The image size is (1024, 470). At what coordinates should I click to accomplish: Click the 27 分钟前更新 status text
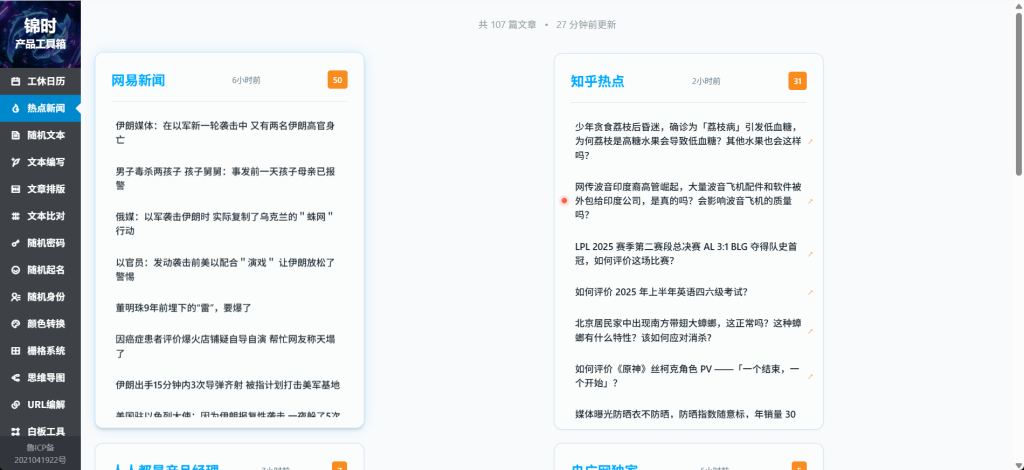pyautogui.click(x=586, y=25)
